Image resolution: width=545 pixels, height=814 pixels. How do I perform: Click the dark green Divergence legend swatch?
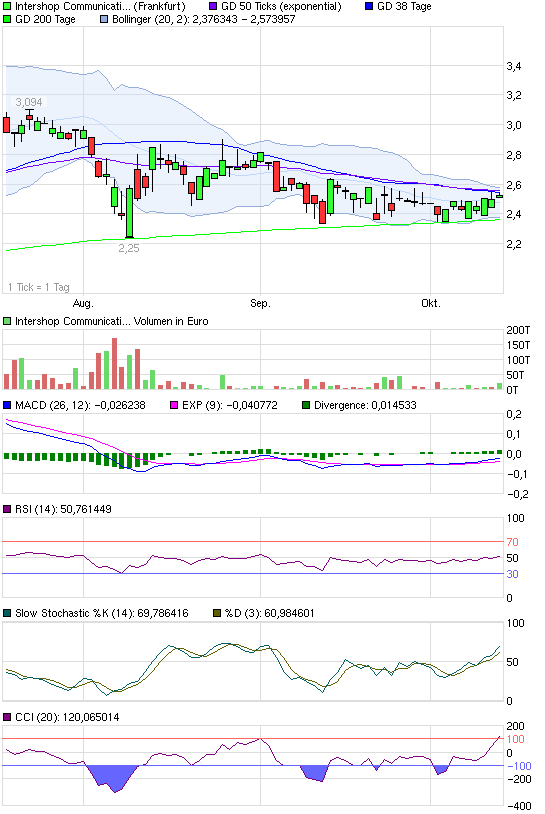[306, 405]
